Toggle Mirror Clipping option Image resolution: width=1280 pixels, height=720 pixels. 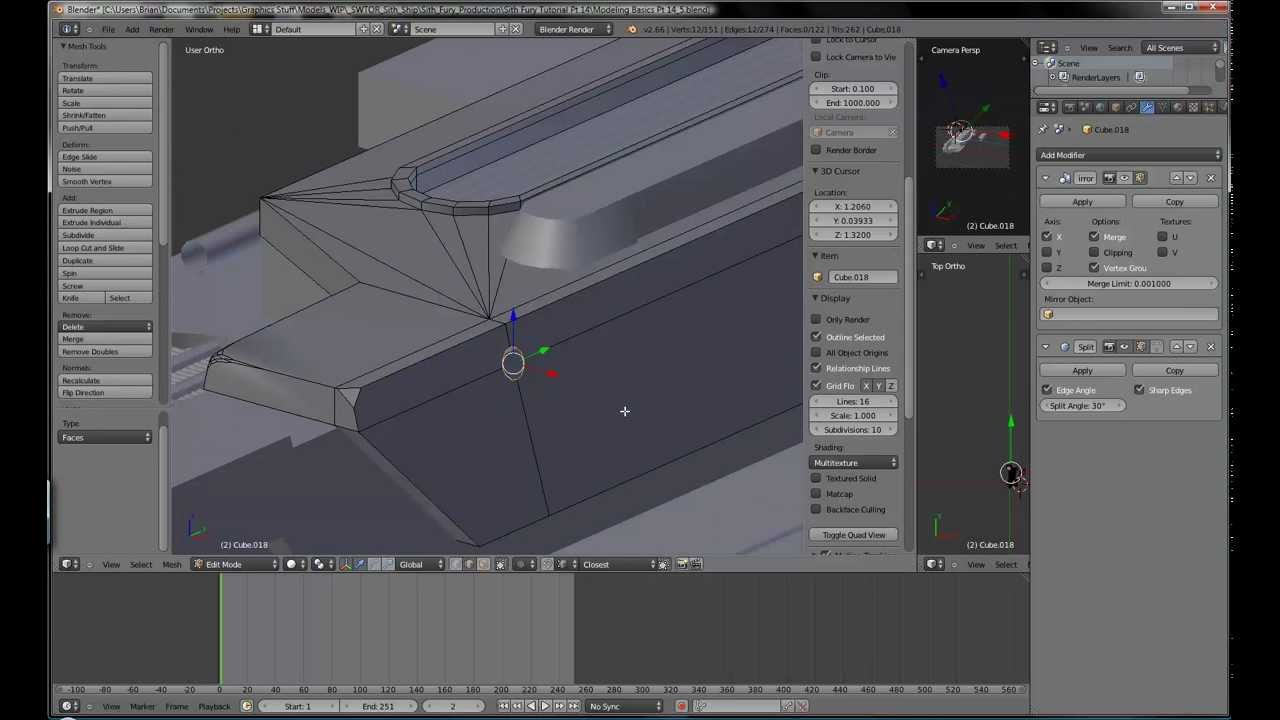tap(1094, 252)
